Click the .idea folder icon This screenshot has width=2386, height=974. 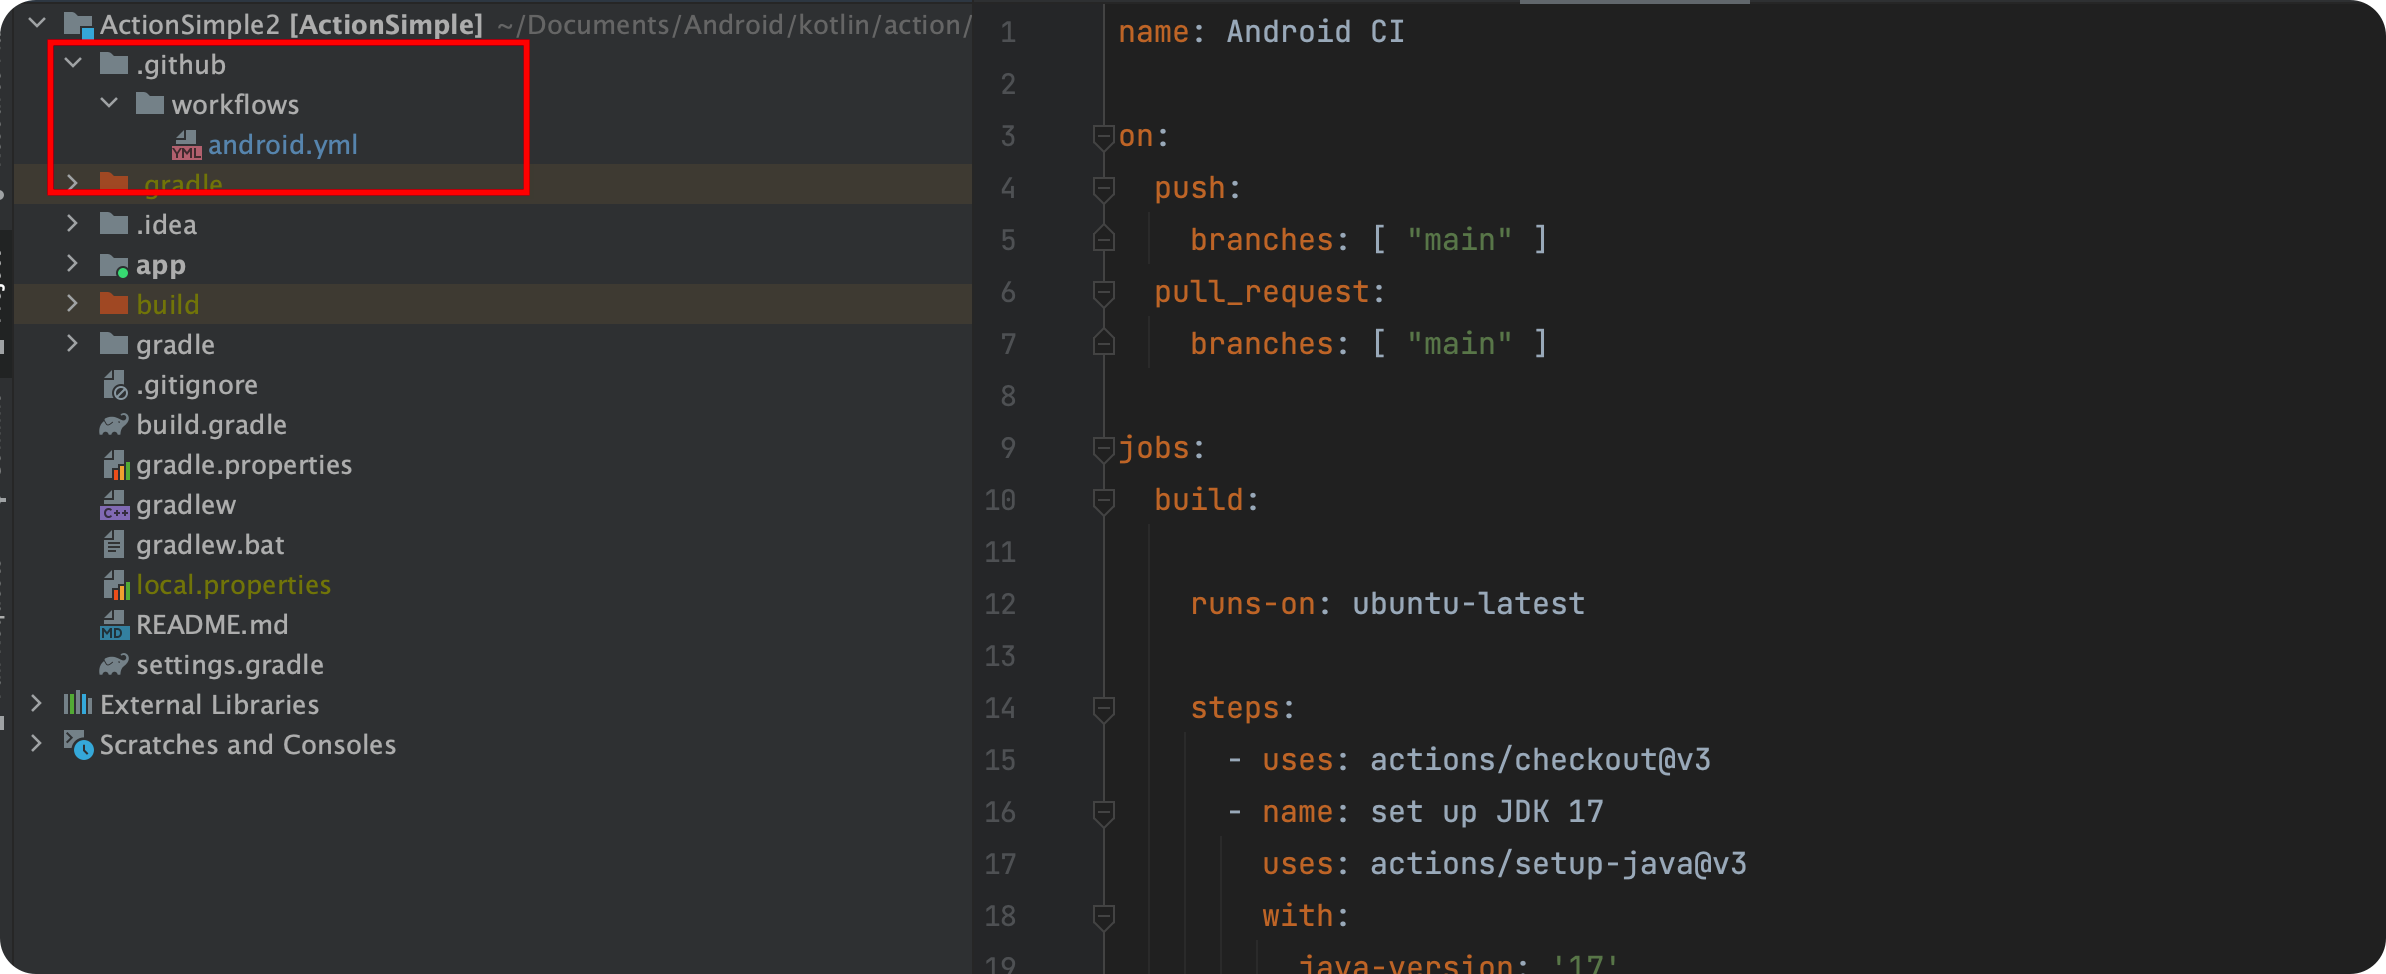(114, 223)
